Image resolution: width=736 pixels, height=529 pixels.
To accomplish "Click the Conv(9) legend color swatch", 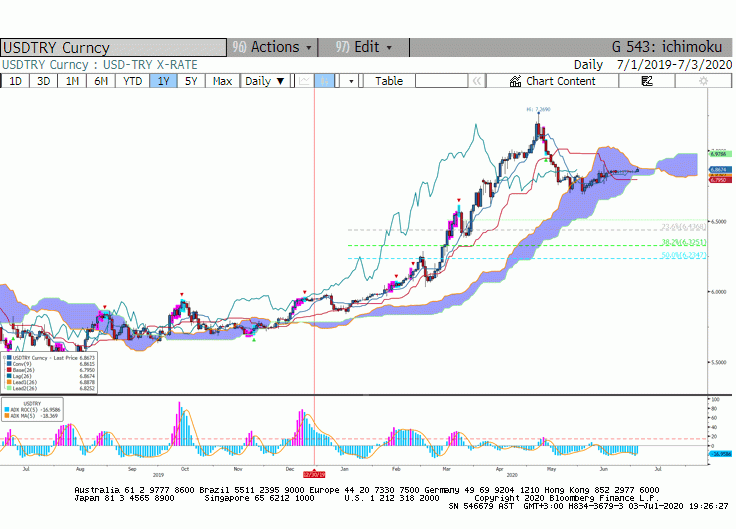I will 9,364.
